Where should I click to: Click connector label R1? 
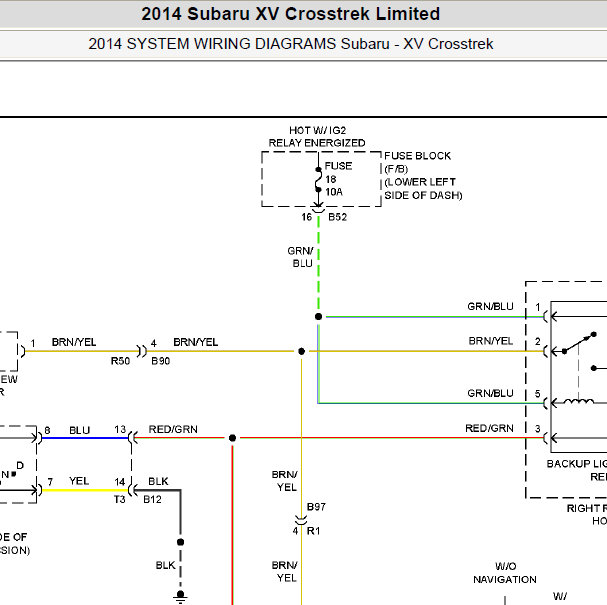click(313, 531)
